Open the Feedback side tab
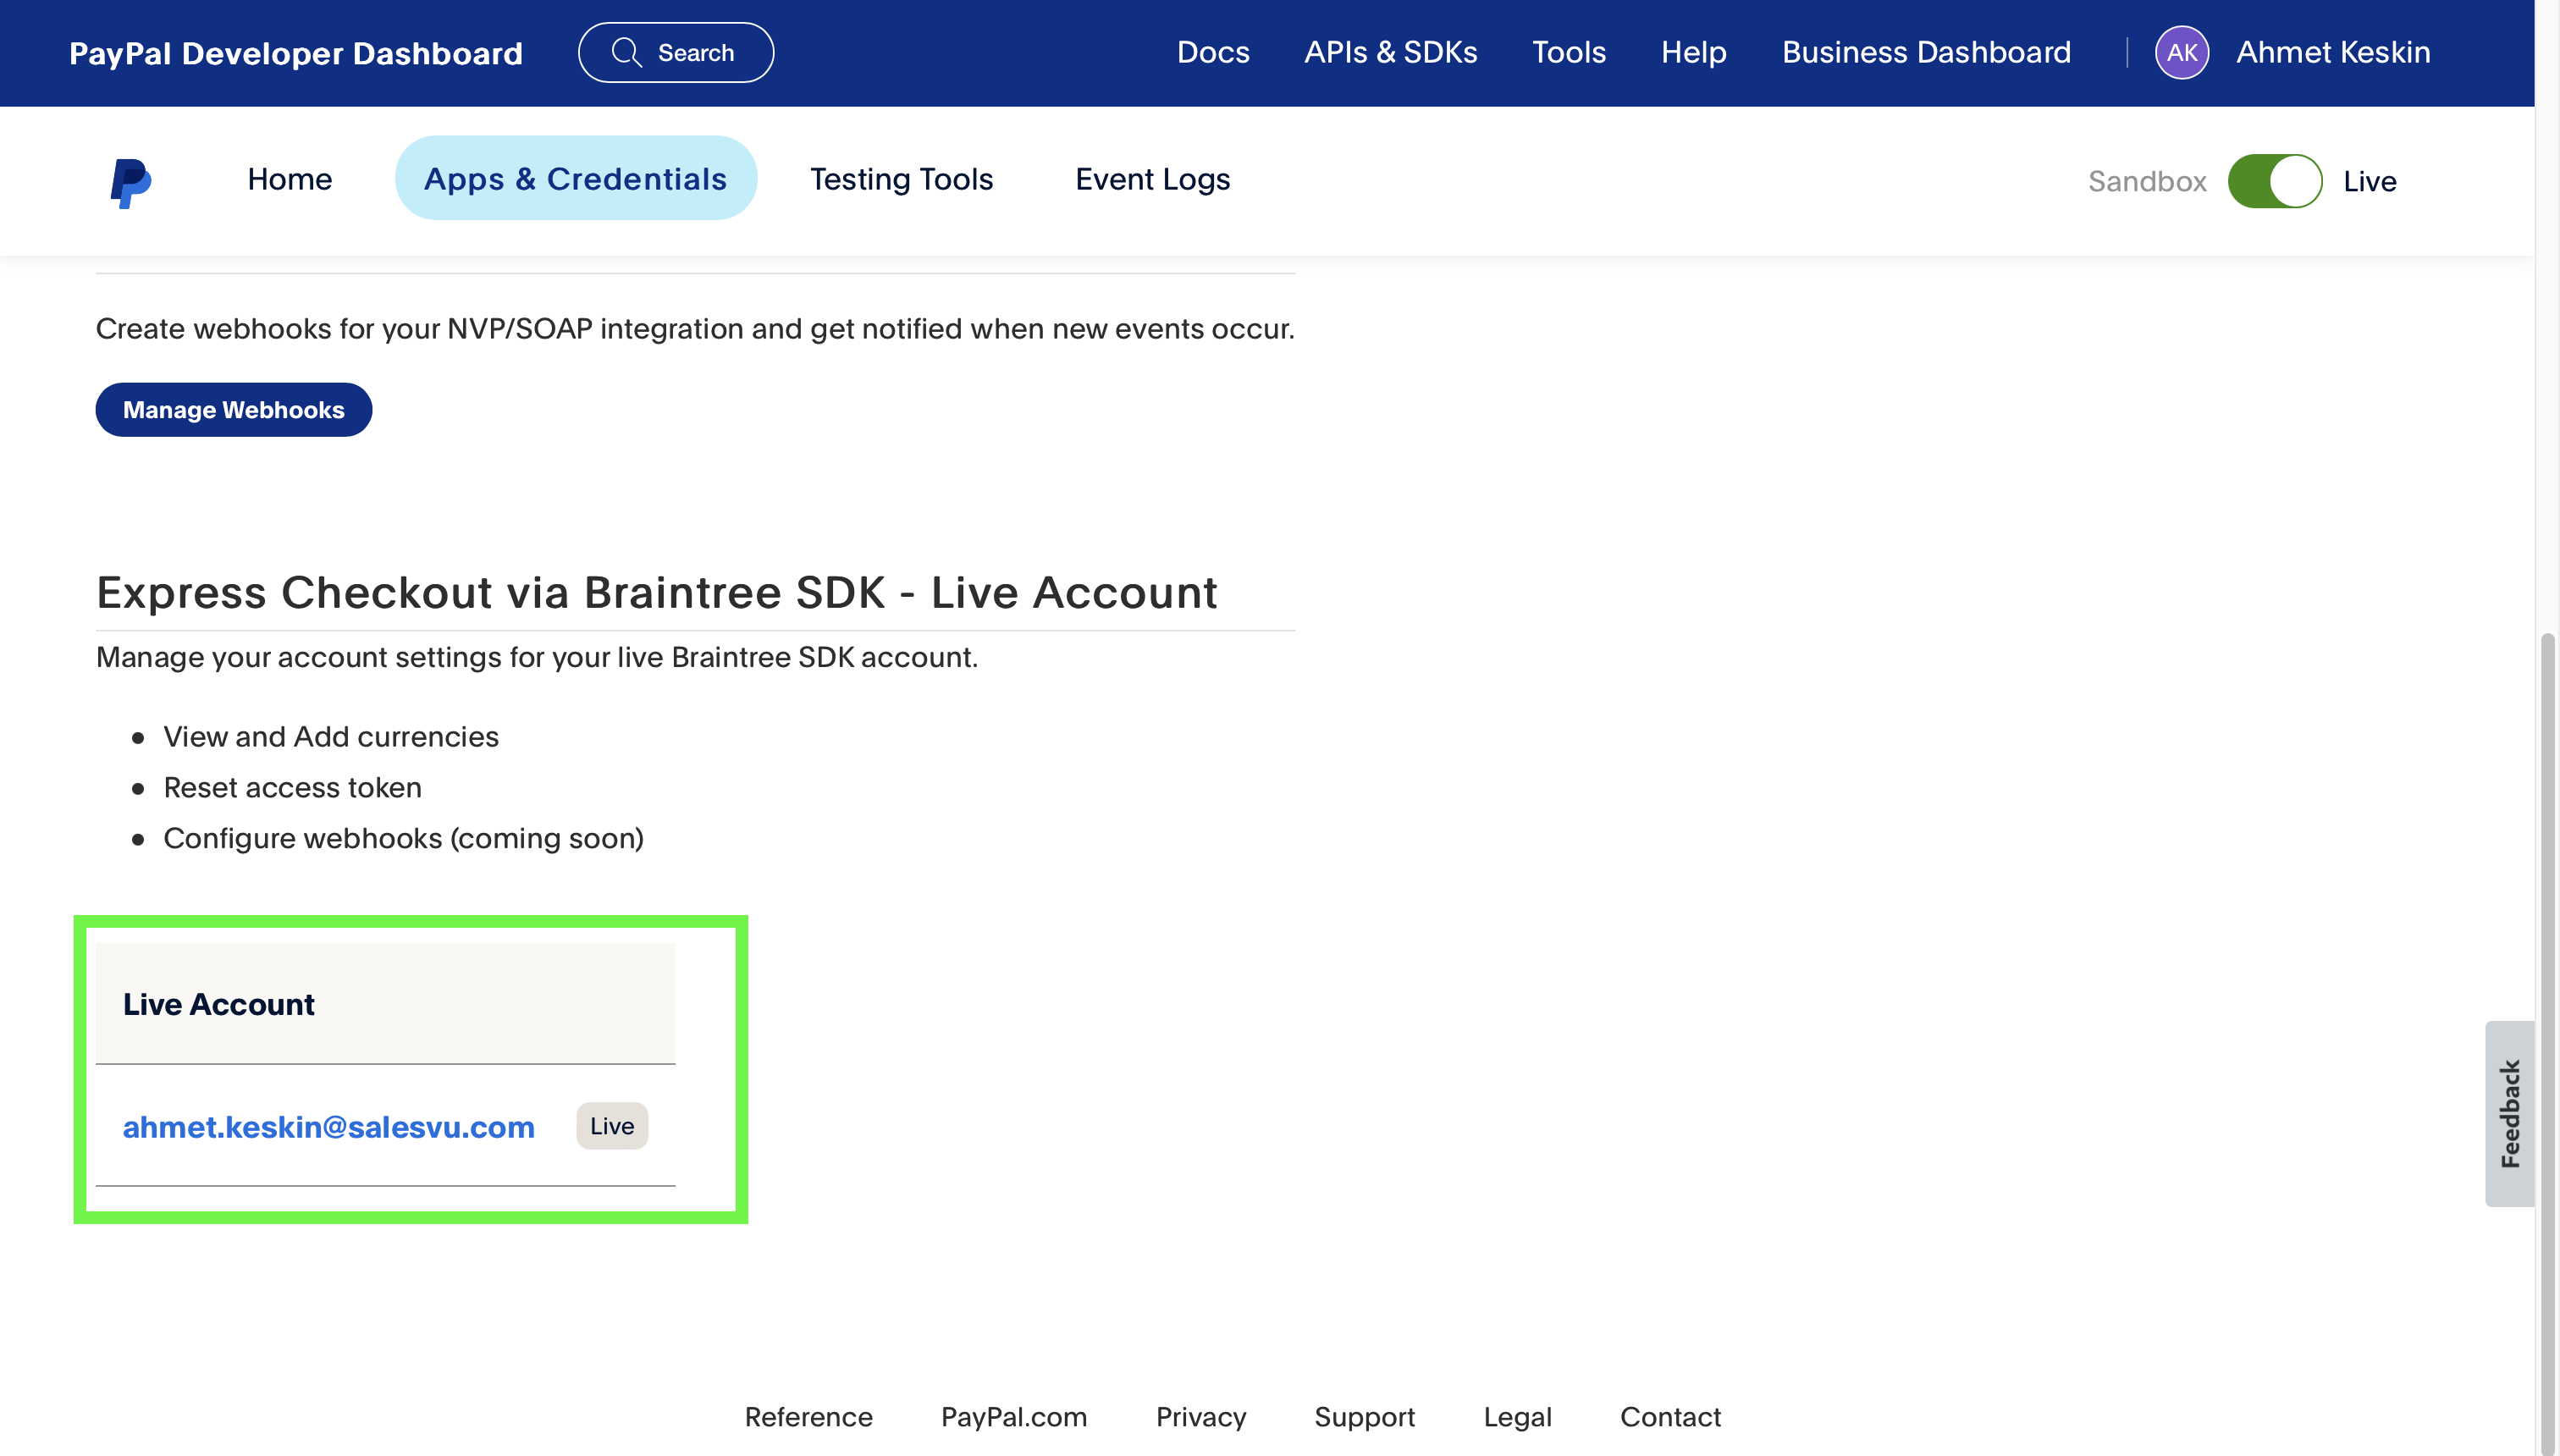This screenshot has height=1456, width=2560. tap(2509, 1114)
